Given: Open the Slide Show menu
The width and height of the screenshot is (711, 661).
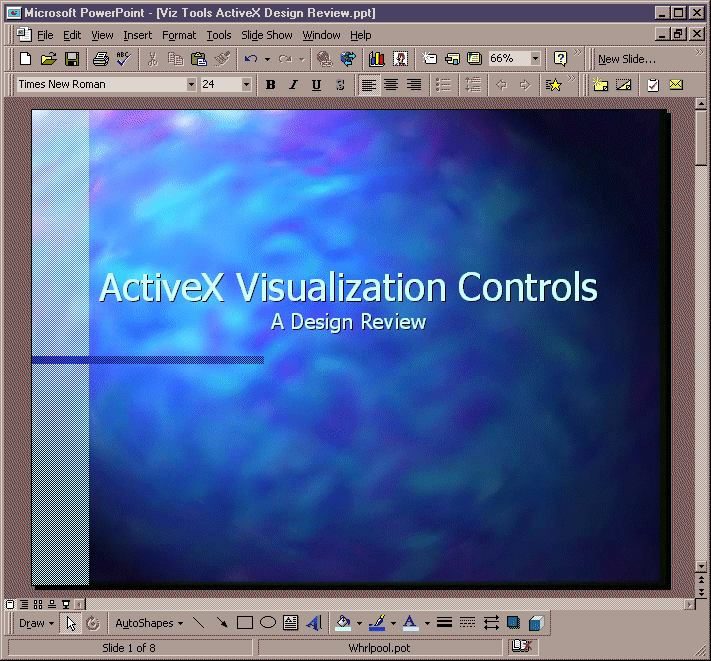Looking at the screenshot, I should pyautogui.click(x=267, y=35).
